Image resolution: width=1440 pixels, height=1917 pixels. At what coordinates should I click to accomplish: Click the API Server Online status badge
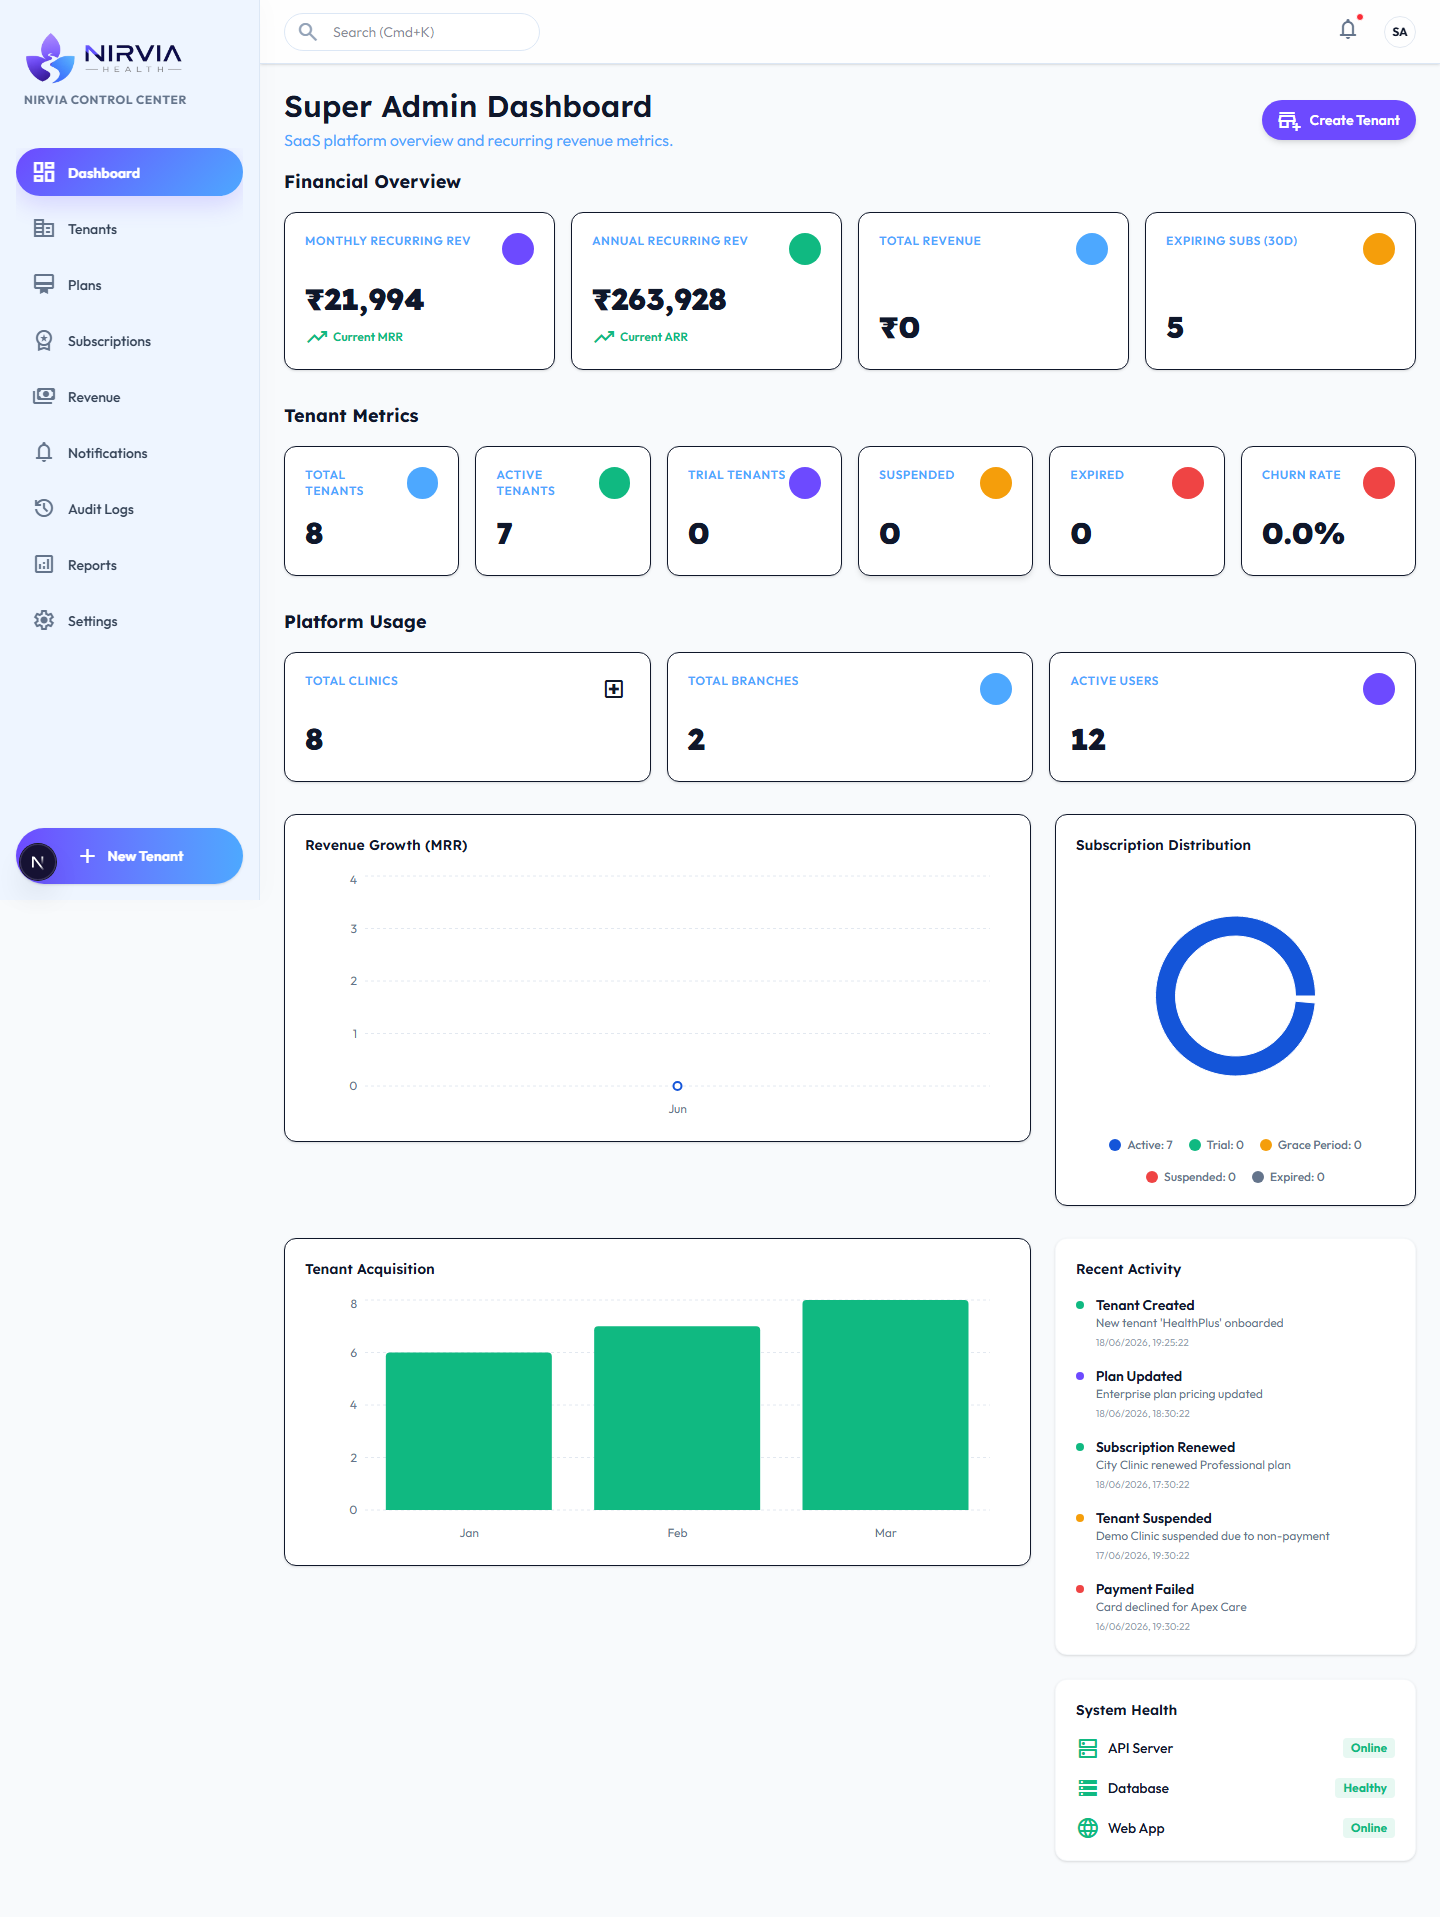click(x=1369, y=1748)
